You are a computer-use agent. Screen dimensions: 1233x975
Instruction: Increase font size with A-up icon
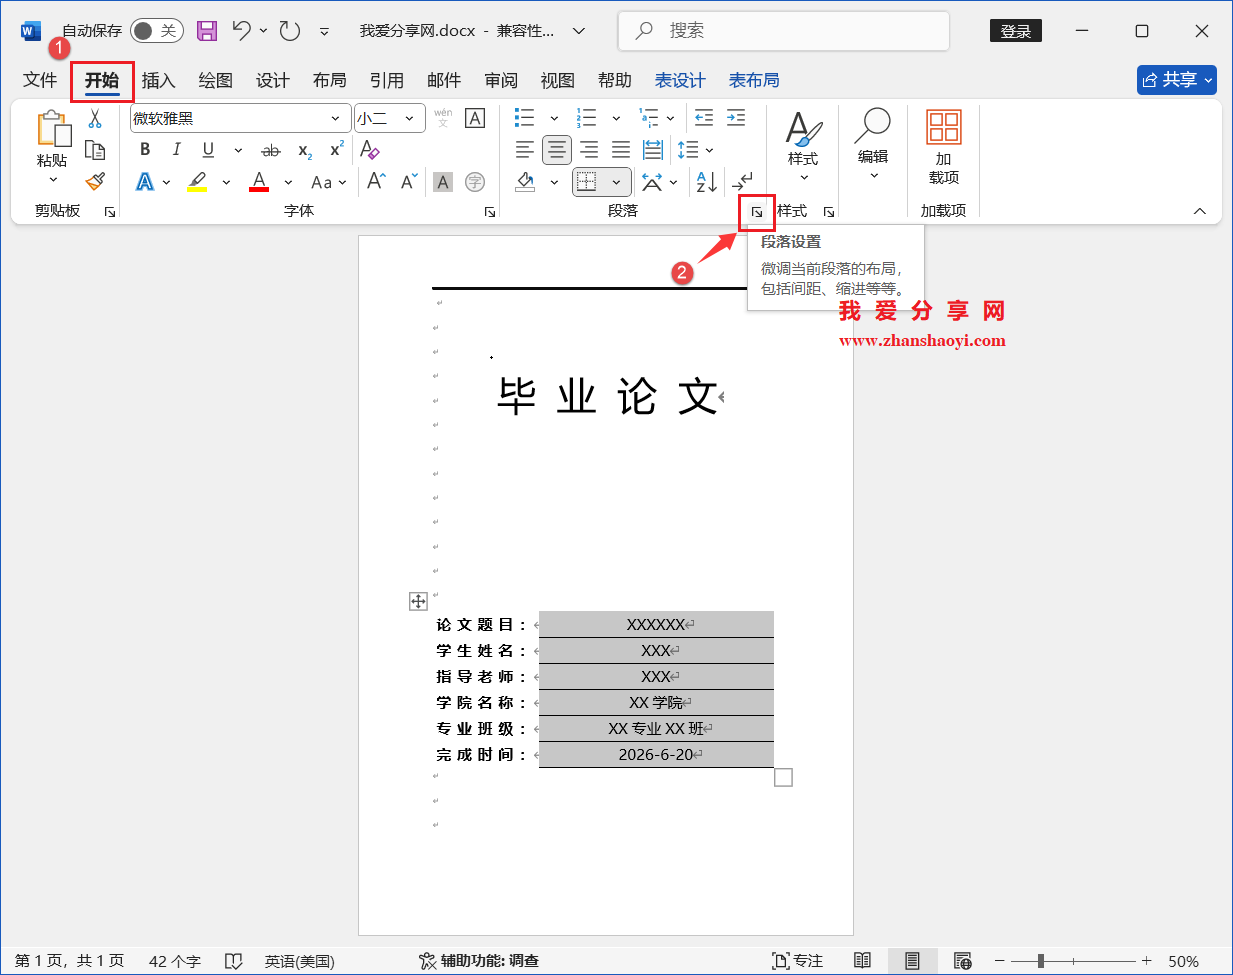click(x=376, y=181)
